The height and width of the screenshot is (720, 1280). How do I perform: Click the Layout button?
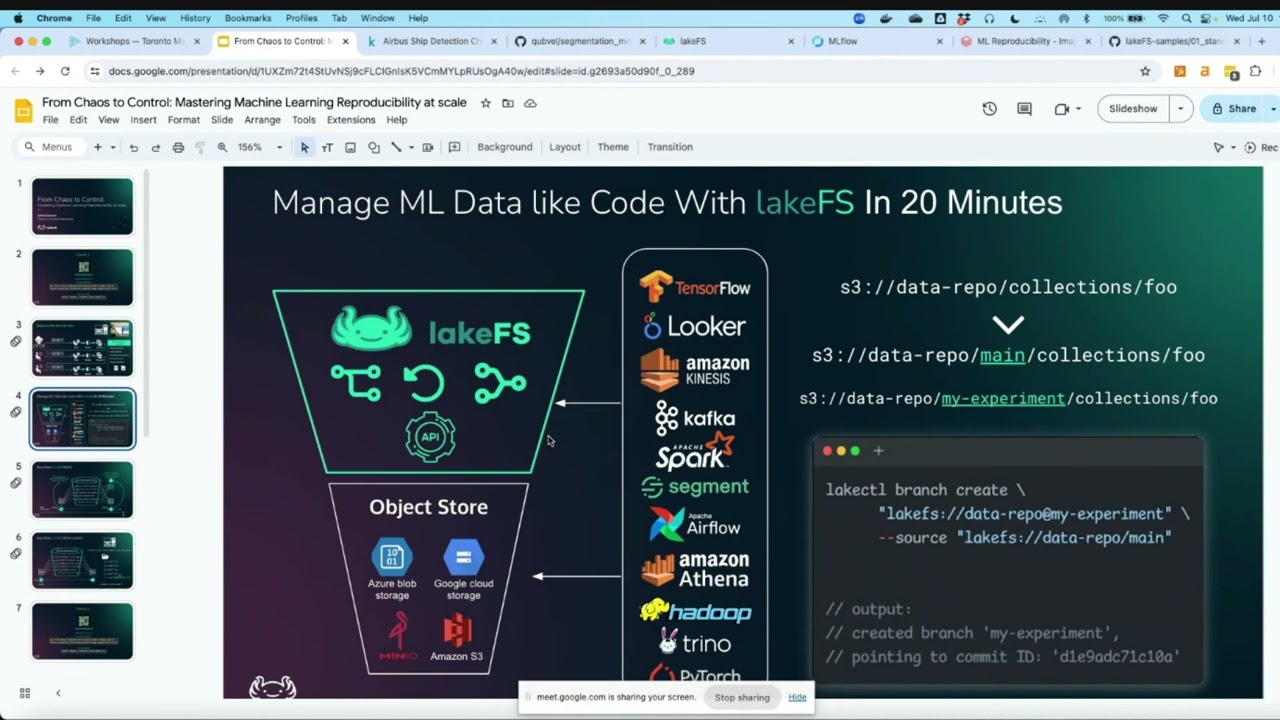tap(565, 147)
